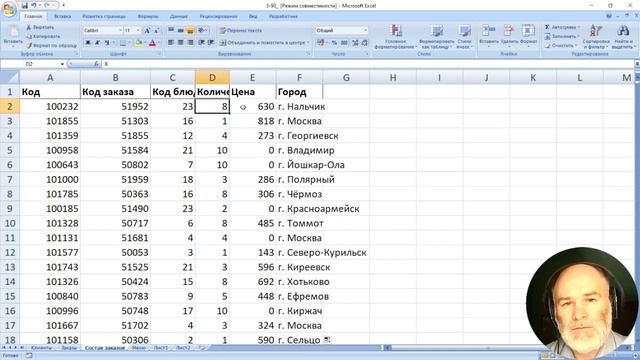This screenshot has height=360, width=640.
Task: Align text left
Action: (x=171, y=42)
